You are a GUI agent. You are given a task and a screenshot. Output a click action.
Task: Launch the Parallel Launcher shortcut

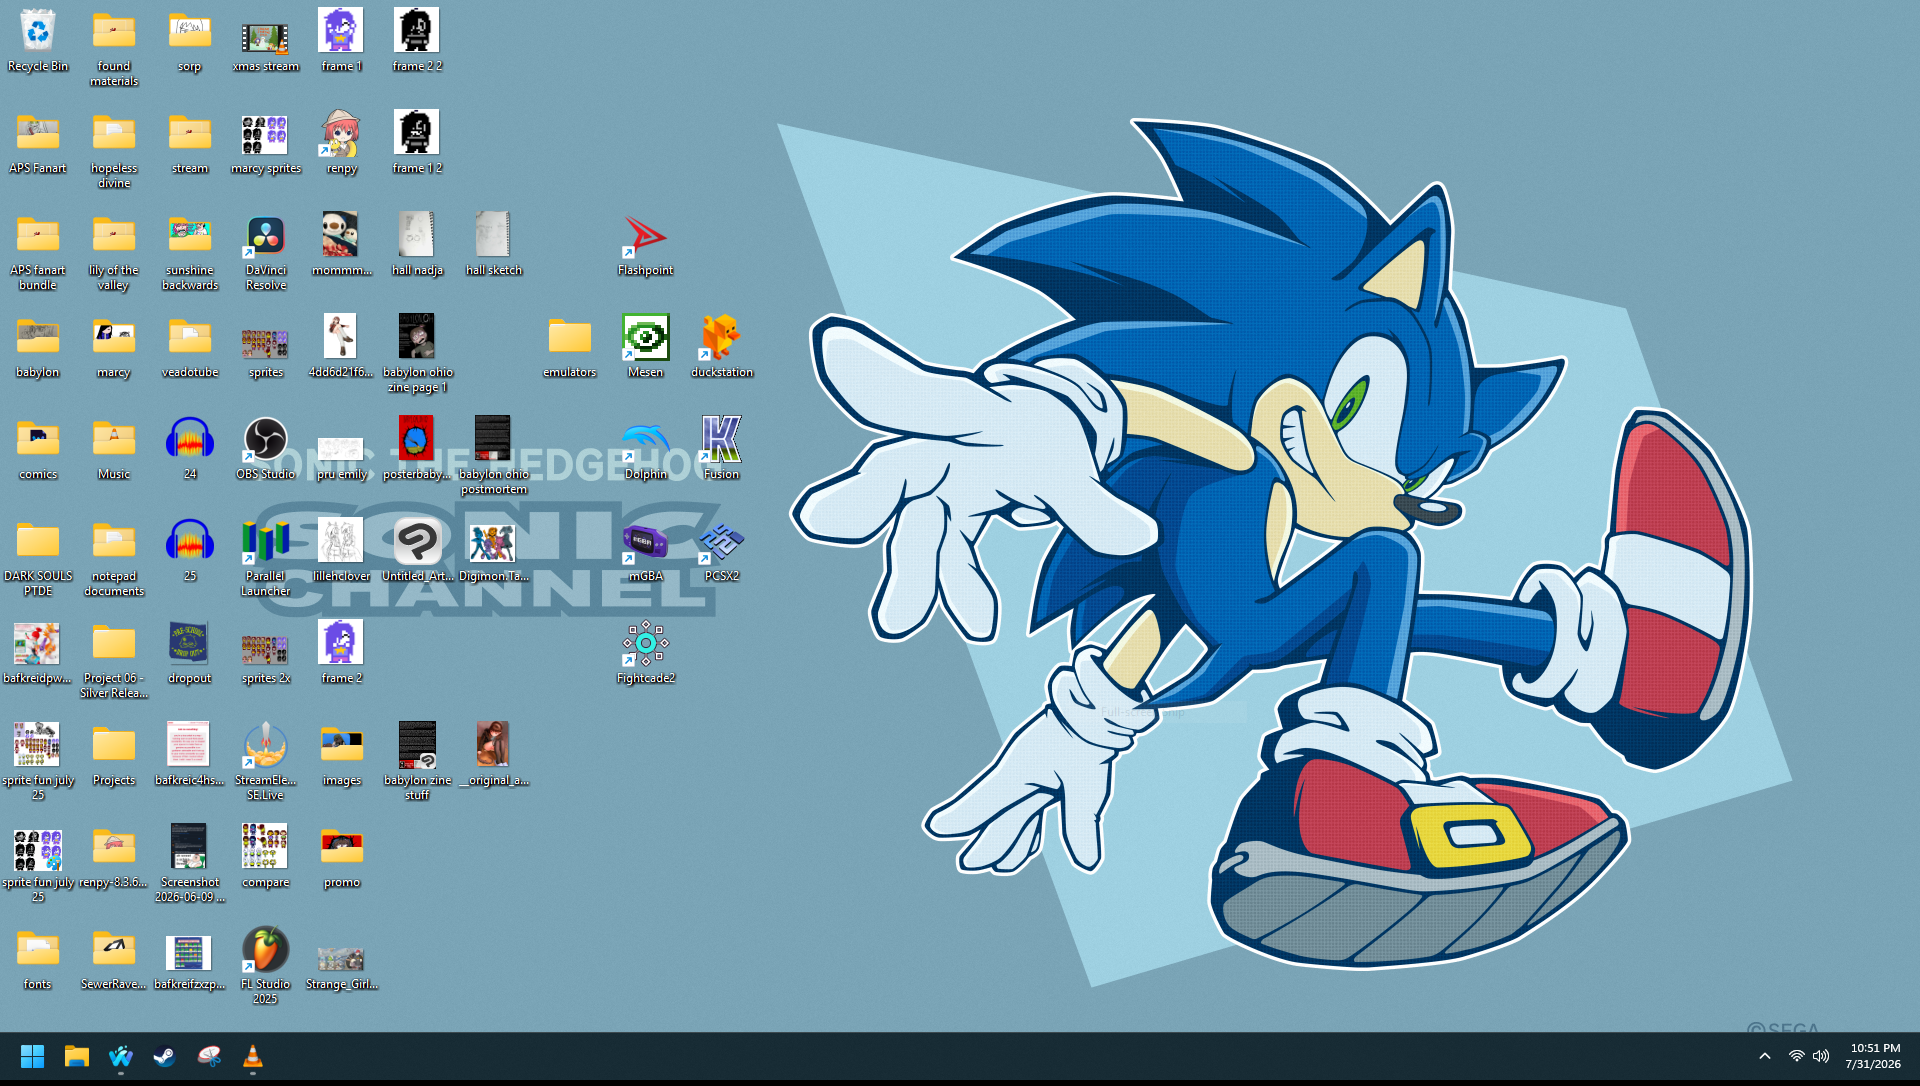point(266,557)
